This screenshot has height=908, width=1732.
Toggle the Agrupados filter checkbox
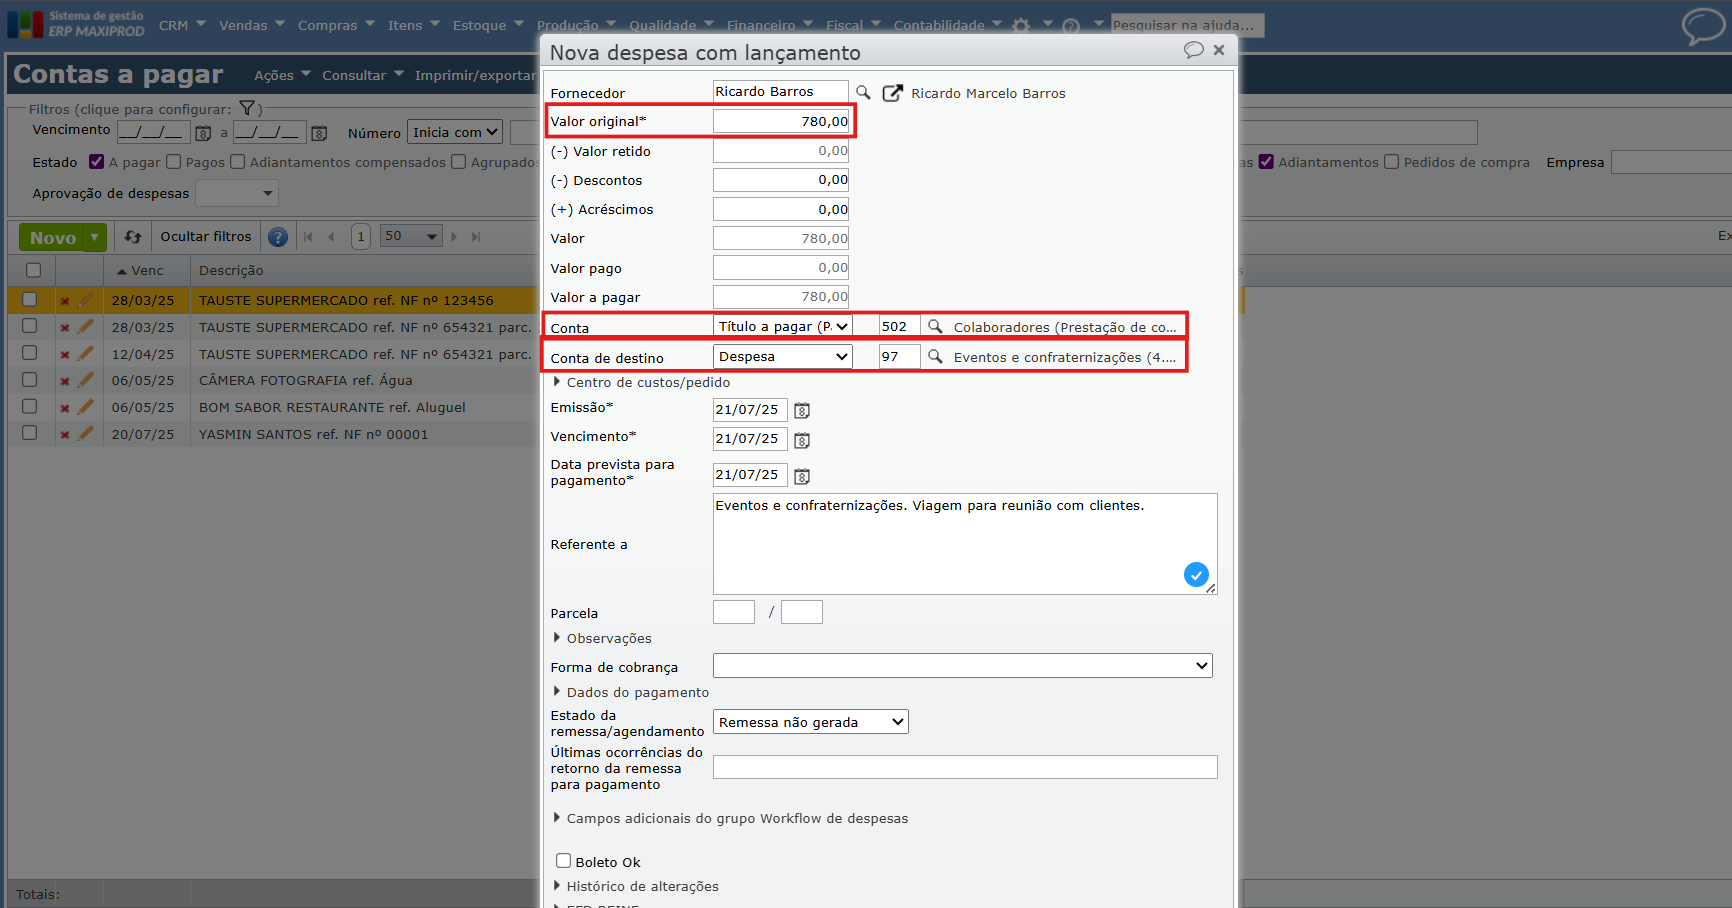coord(459,161)
